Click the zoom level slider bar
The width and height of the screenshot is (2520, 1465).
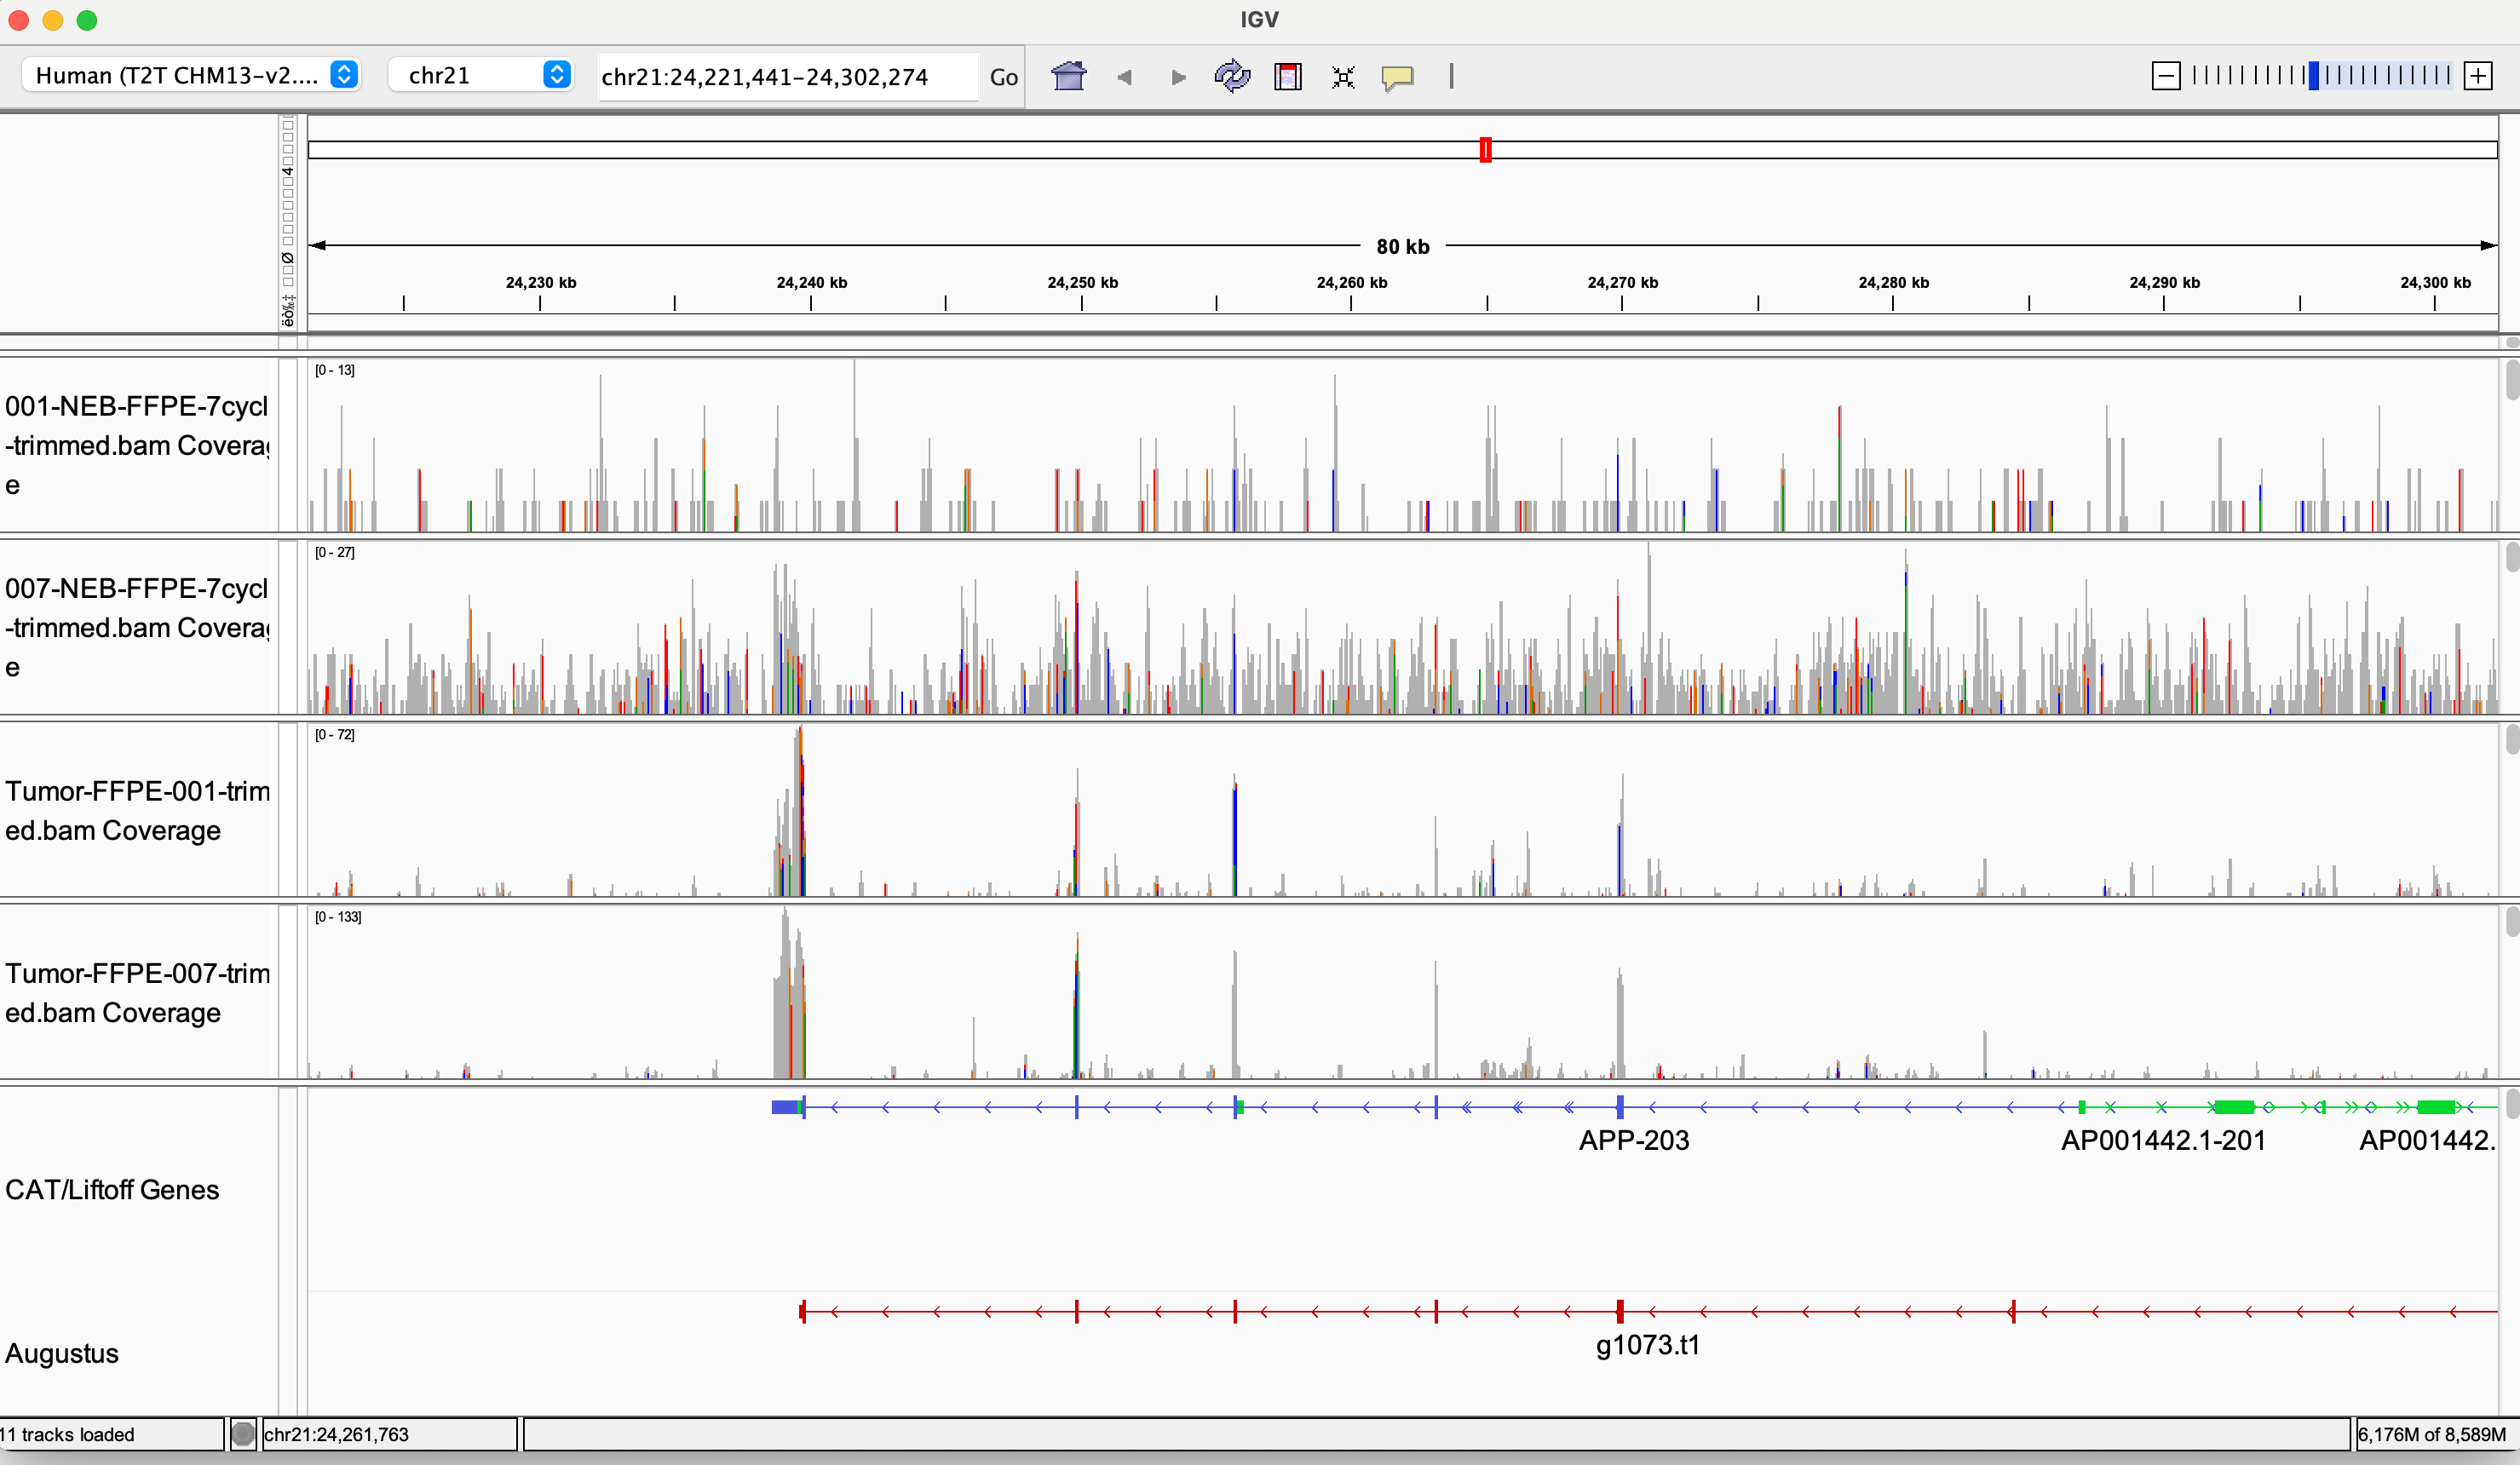[2320, 76]
